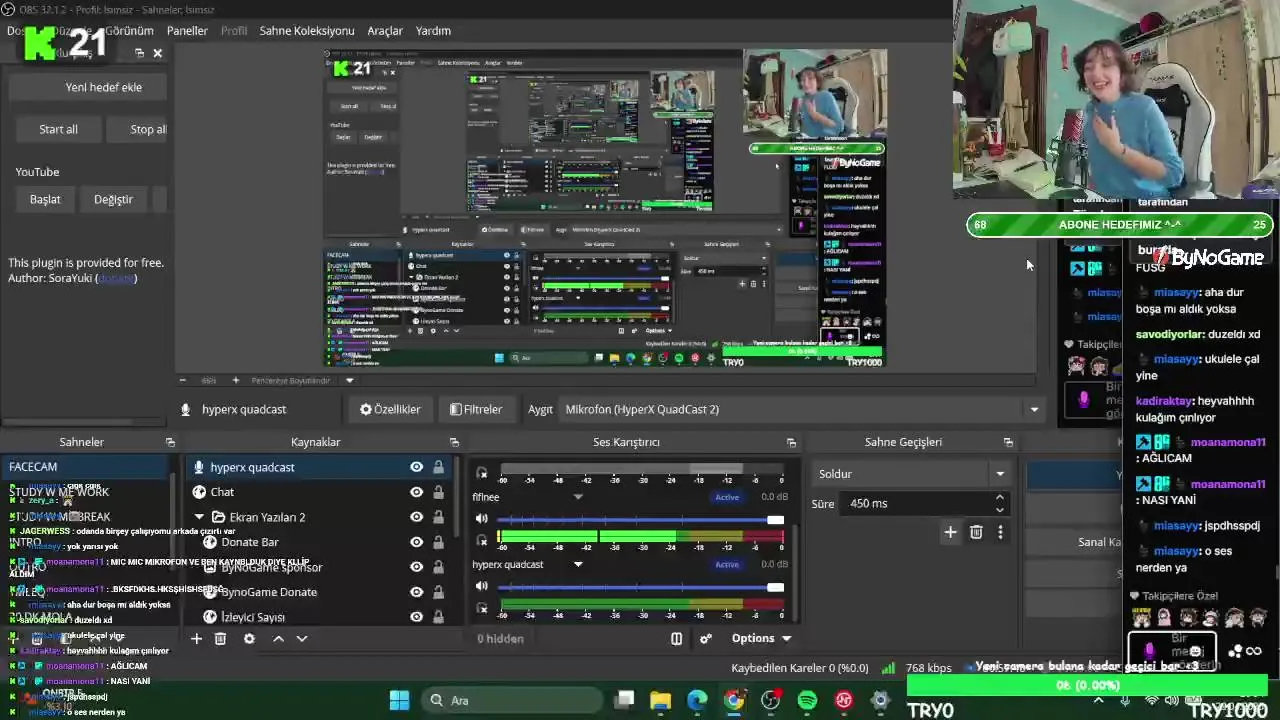
Task: Open Chrome from taskbar
Action: coord(734,700)
